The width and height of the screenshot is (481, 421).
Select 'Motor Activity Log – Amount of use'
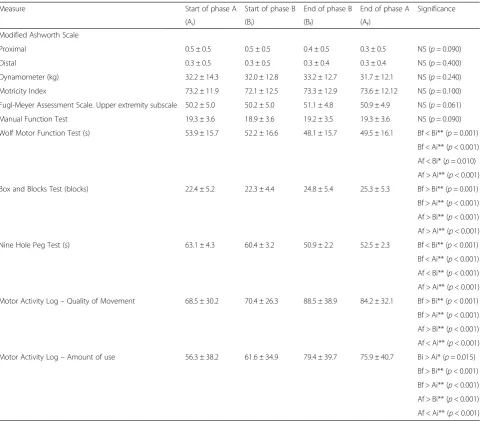(x=57, y=357)
